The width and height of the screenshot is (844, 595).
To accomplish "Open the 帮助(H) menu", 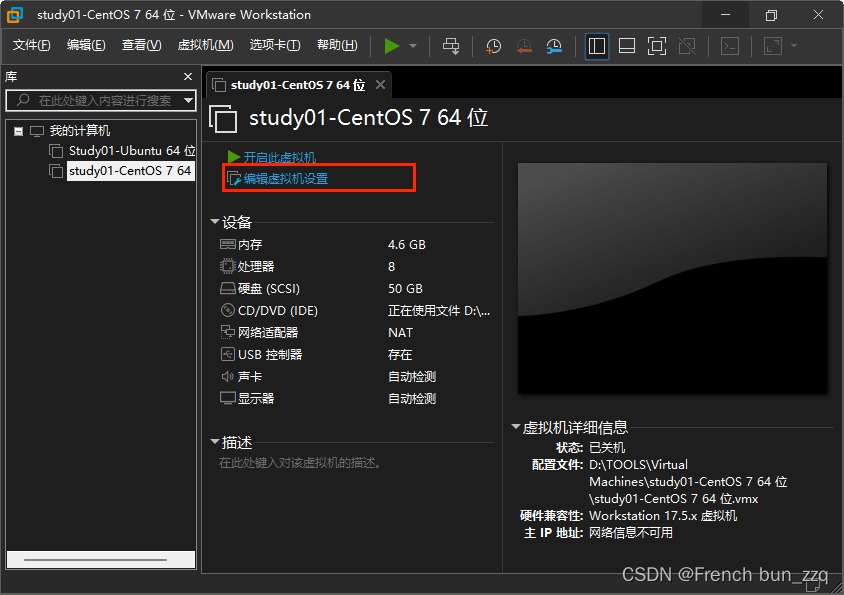I will point(337,45).
